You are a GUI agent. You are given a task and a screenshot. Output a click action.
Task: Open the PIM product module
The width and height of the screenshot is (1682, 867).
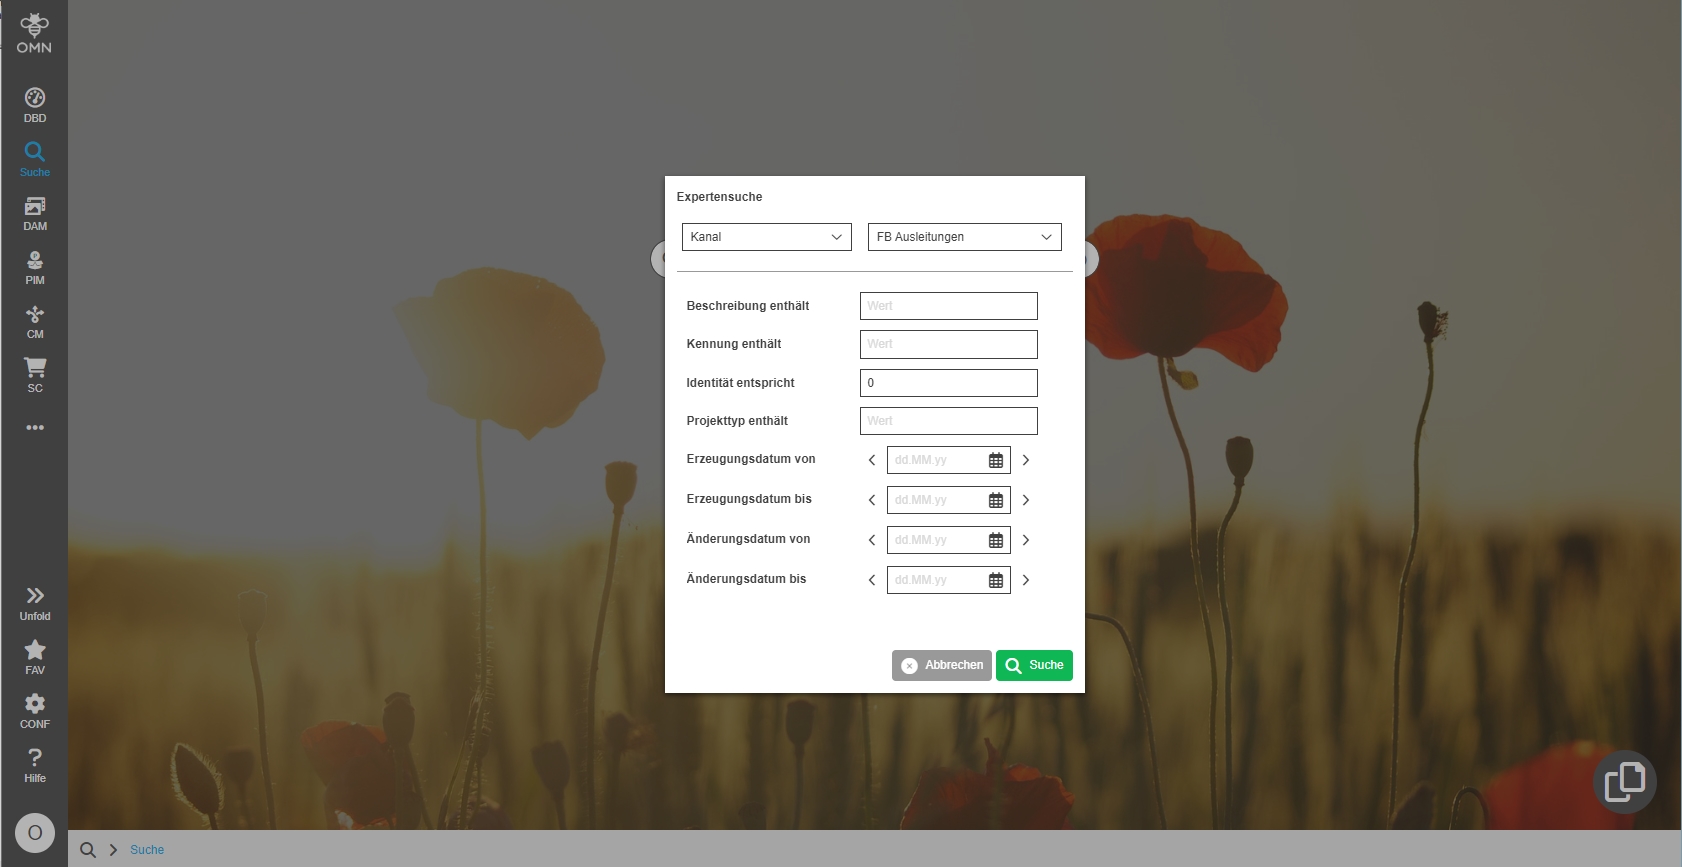tap(35, 267)
